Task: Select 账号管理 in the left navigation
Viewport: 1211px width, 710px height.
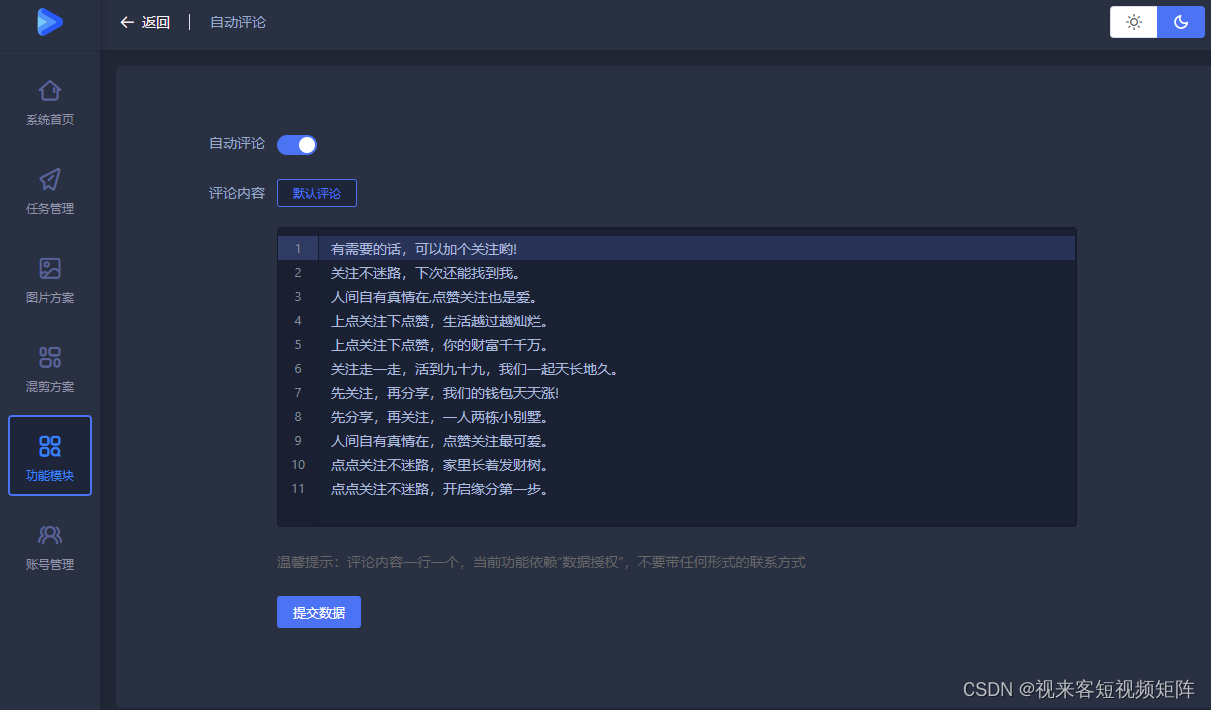Action: [x=49, y=545]
